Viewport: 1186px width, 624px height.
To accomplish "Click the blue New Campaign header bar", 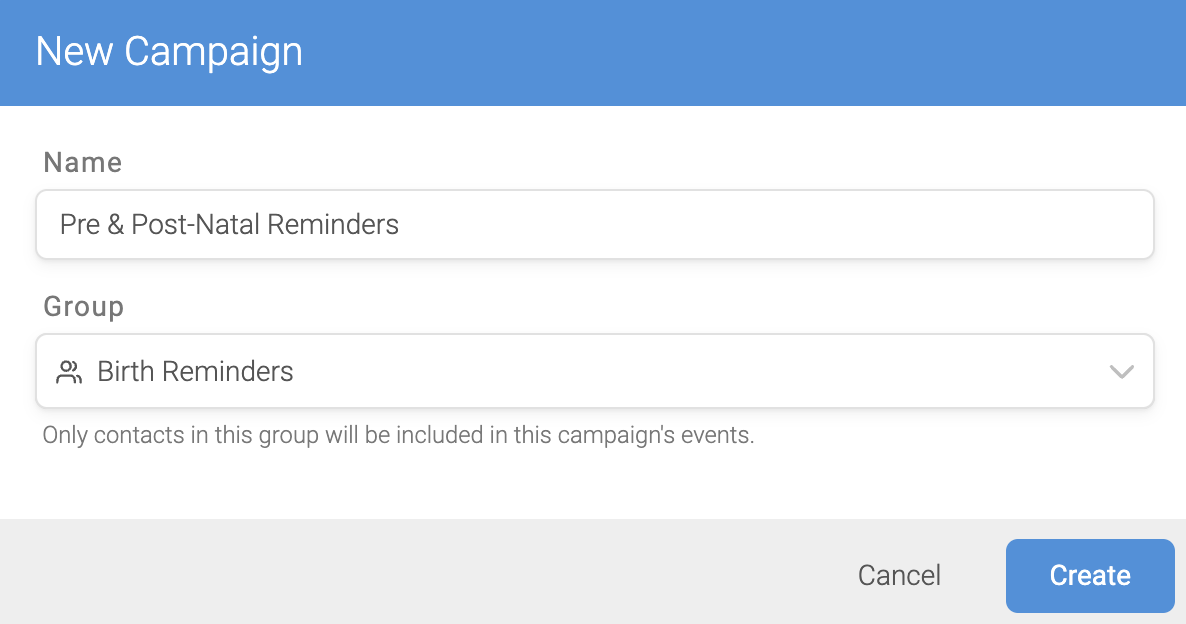I will click(593, 53).
